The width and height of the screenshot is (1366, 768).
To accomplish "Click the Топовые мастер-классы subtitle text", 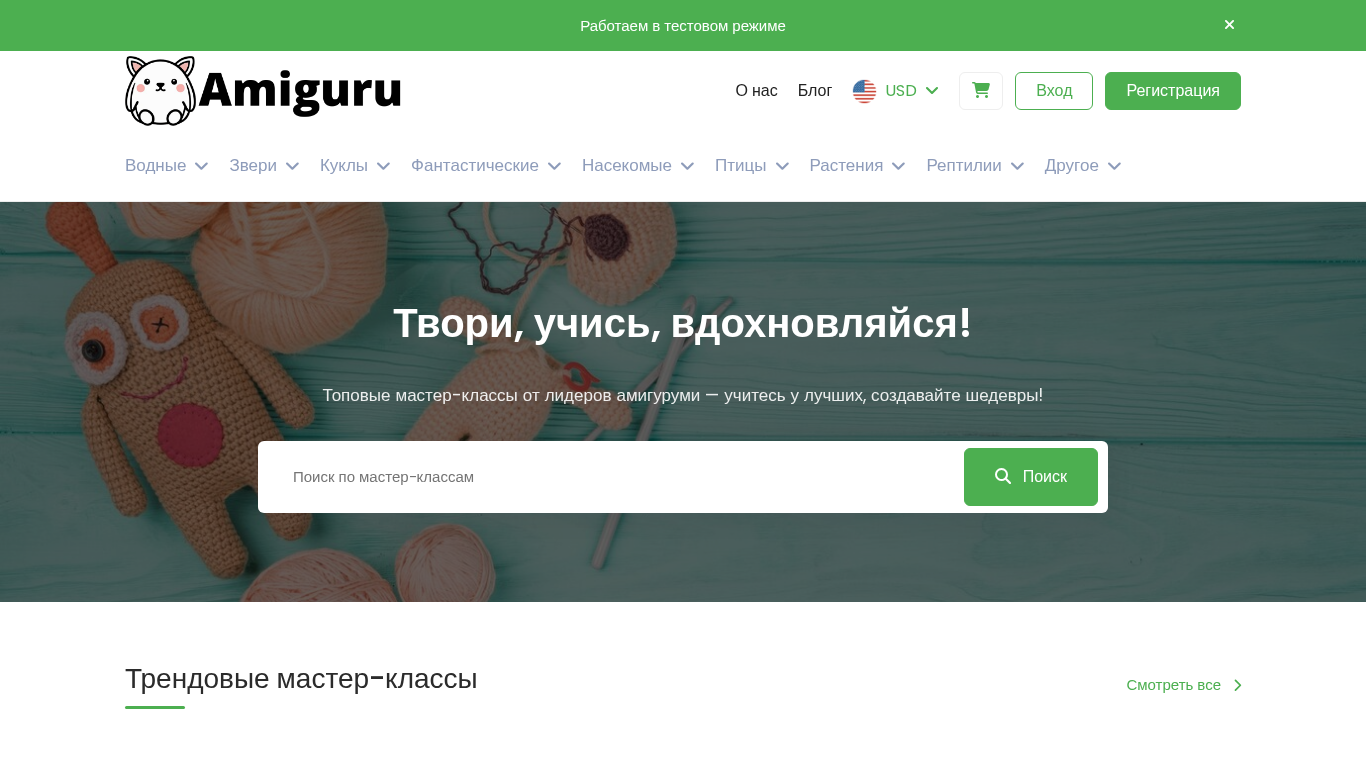I will [x=683, y=395].
